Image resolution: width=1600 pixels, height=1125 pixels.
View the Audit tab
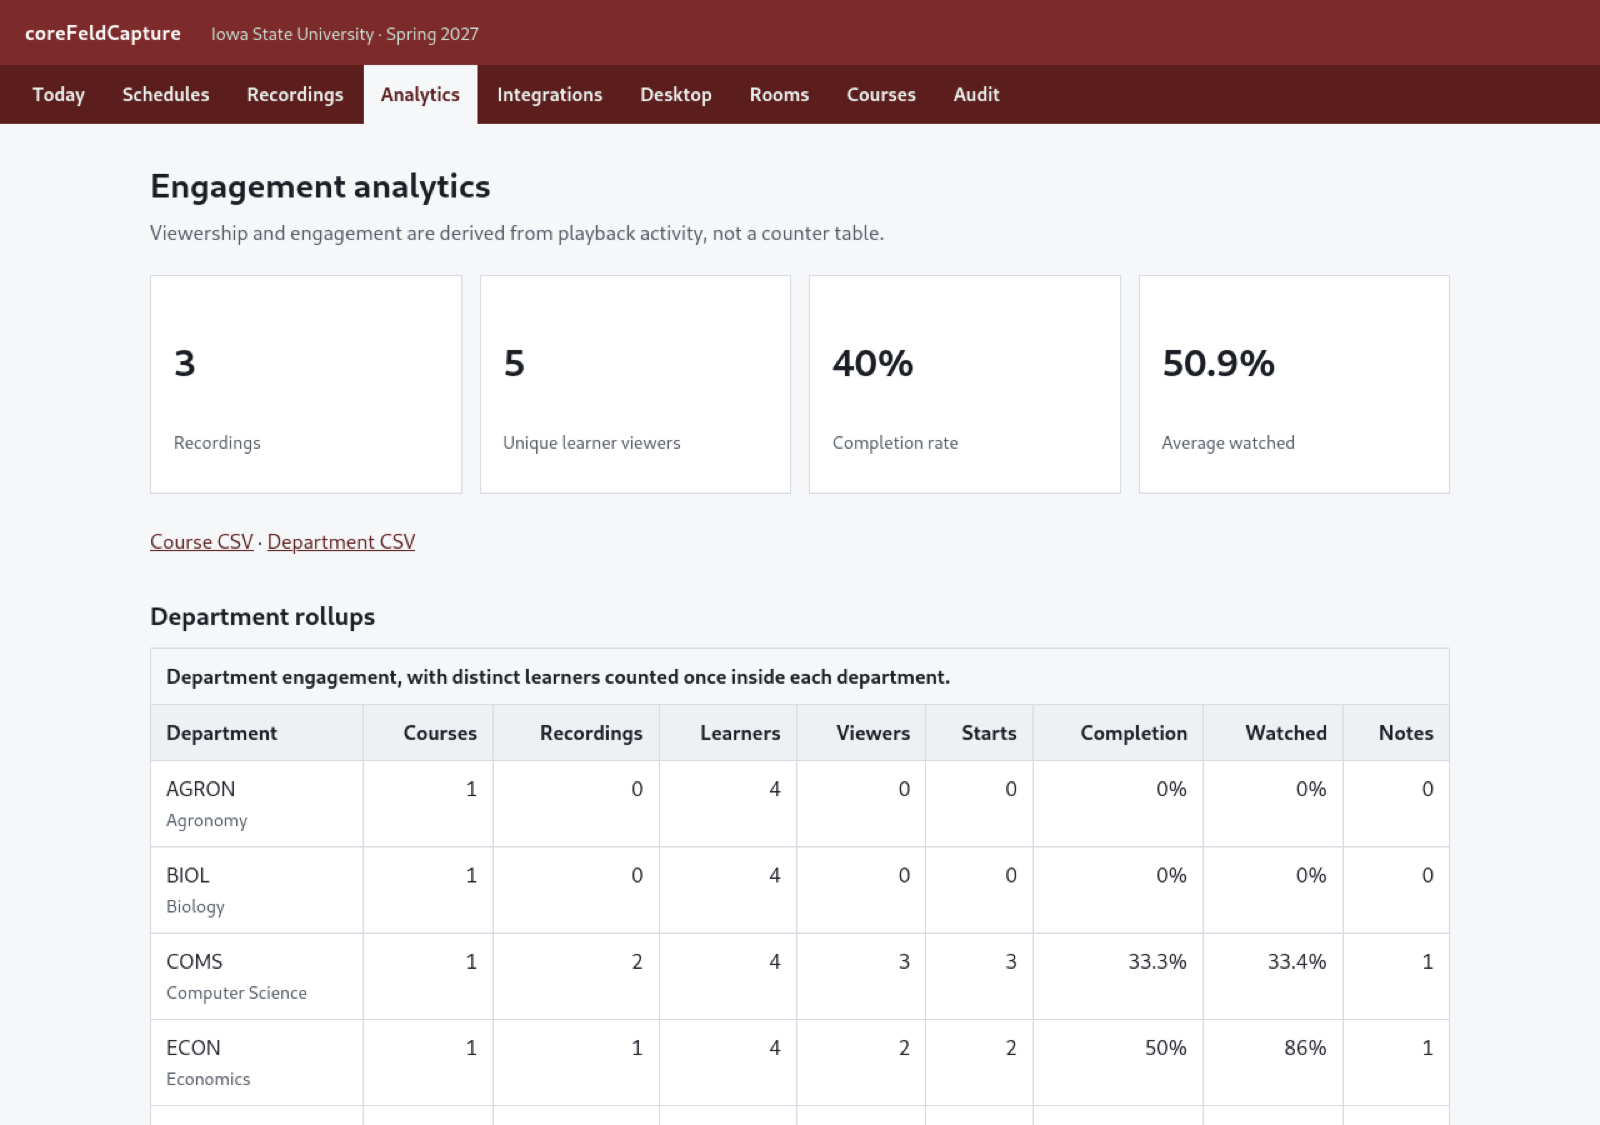pyautogui.click(x=976, y=94)
